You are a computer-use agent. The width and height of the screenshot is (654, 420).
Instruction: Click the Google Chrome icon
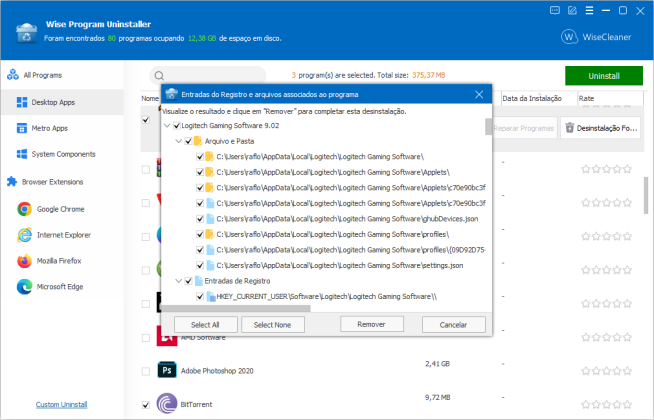25,209
